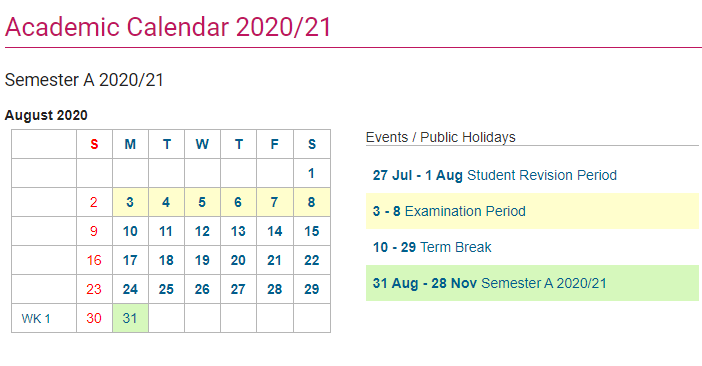702x366 pixels.
Task: Select Sunday August 30
Action: point(94,318)
